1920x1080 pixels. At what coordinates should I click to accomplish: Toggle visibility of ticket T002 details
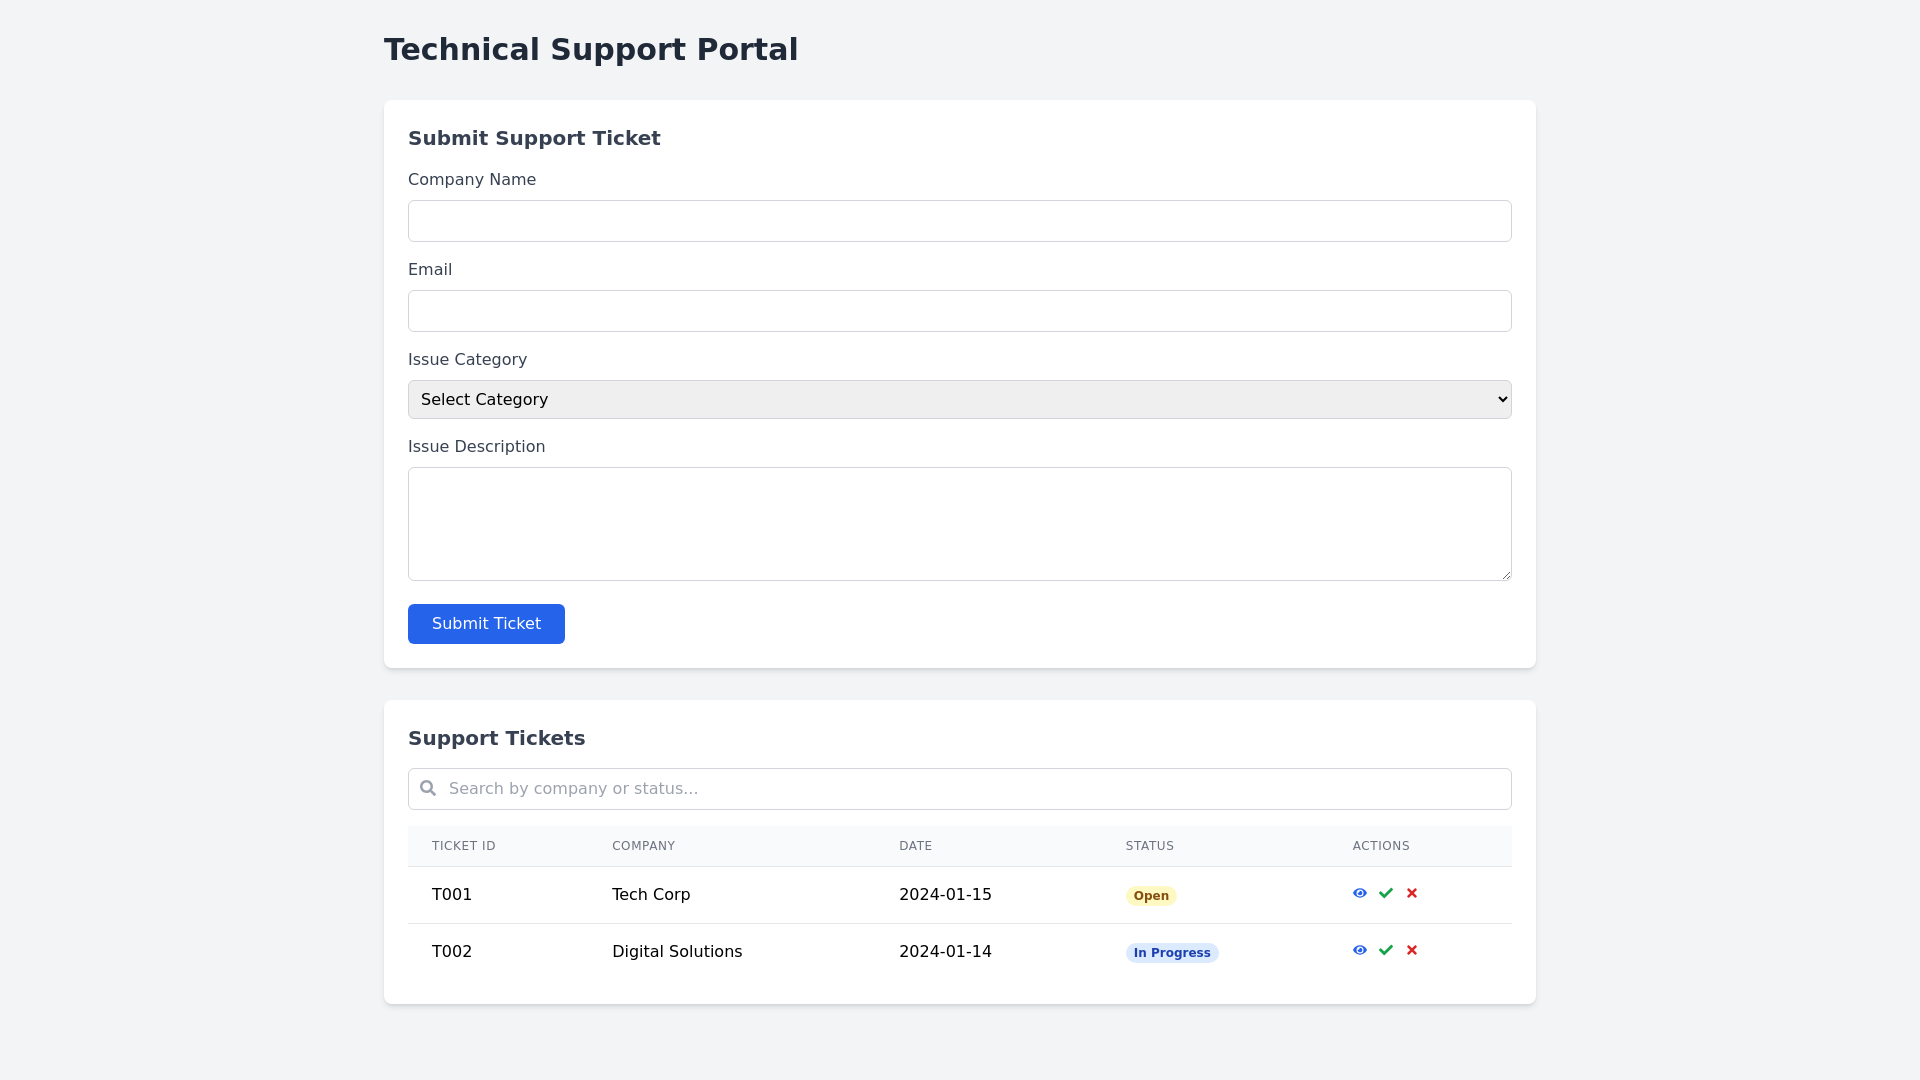coord(1360,950)
